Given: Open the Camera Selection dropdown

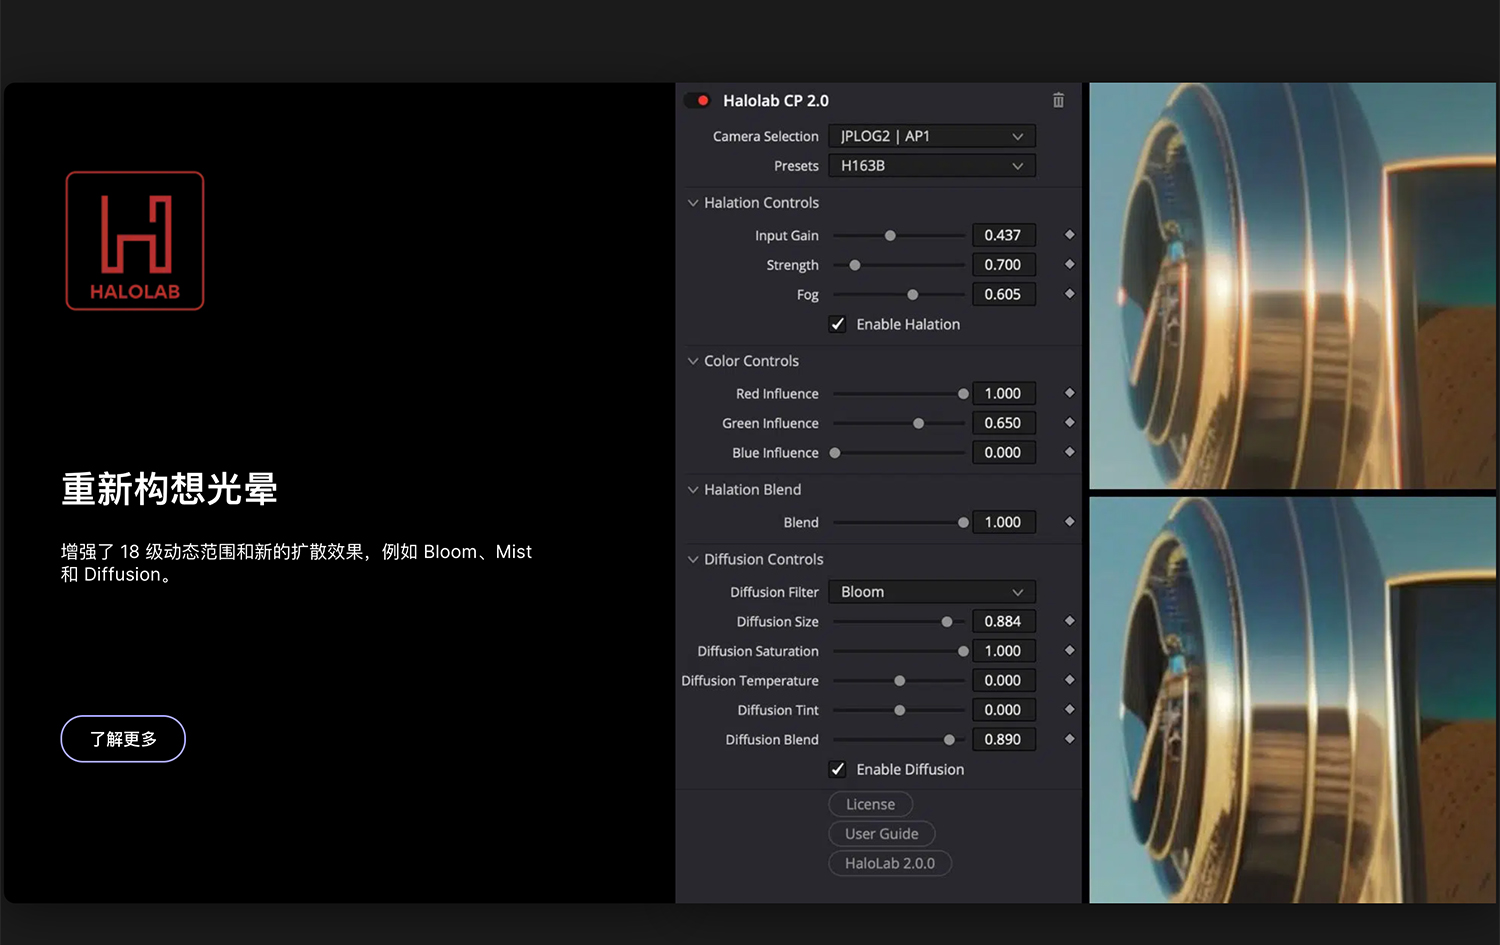Looking at the screenshot, I should coord(931,136).
